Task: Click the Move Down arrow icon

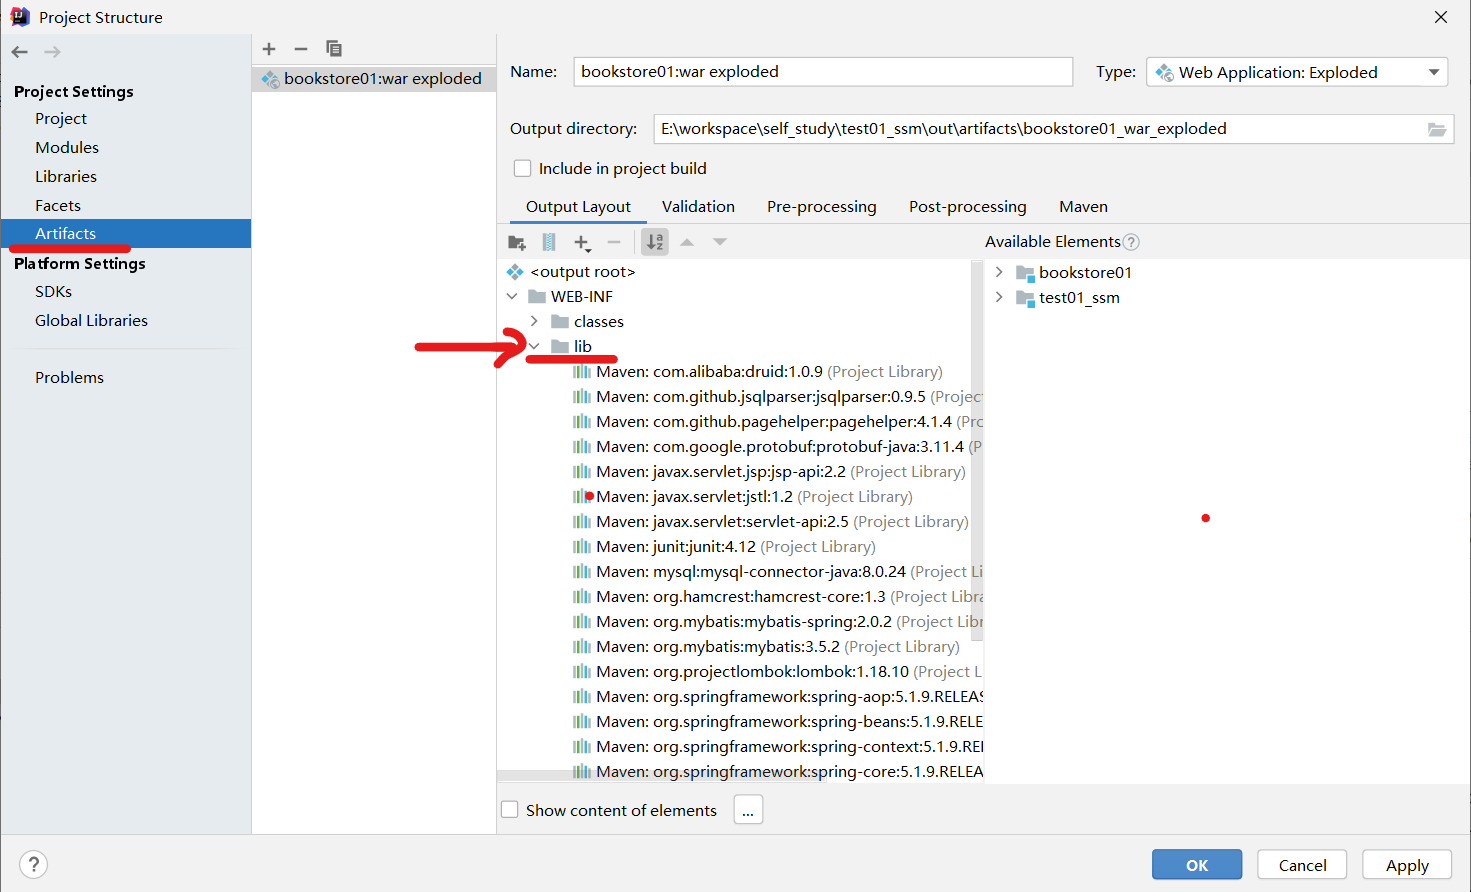Action: 720,242
